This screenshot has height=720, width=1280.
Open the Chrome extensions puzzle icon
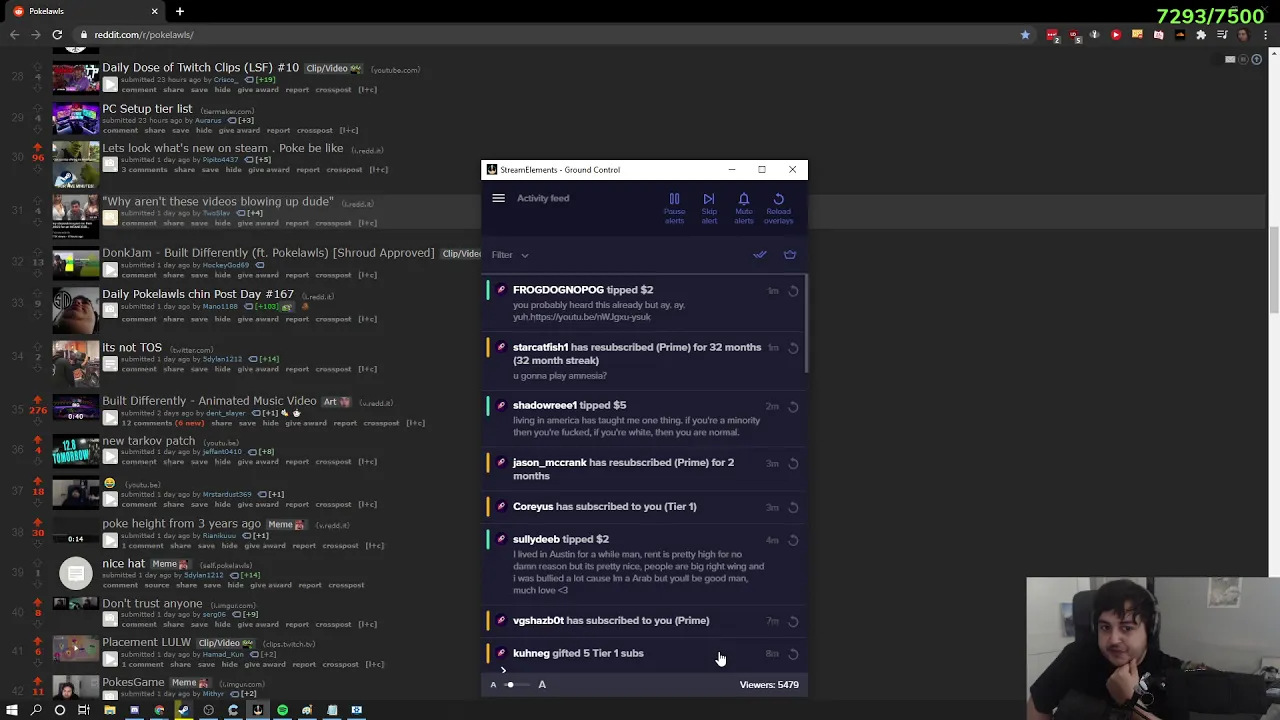click(1201, 35)
